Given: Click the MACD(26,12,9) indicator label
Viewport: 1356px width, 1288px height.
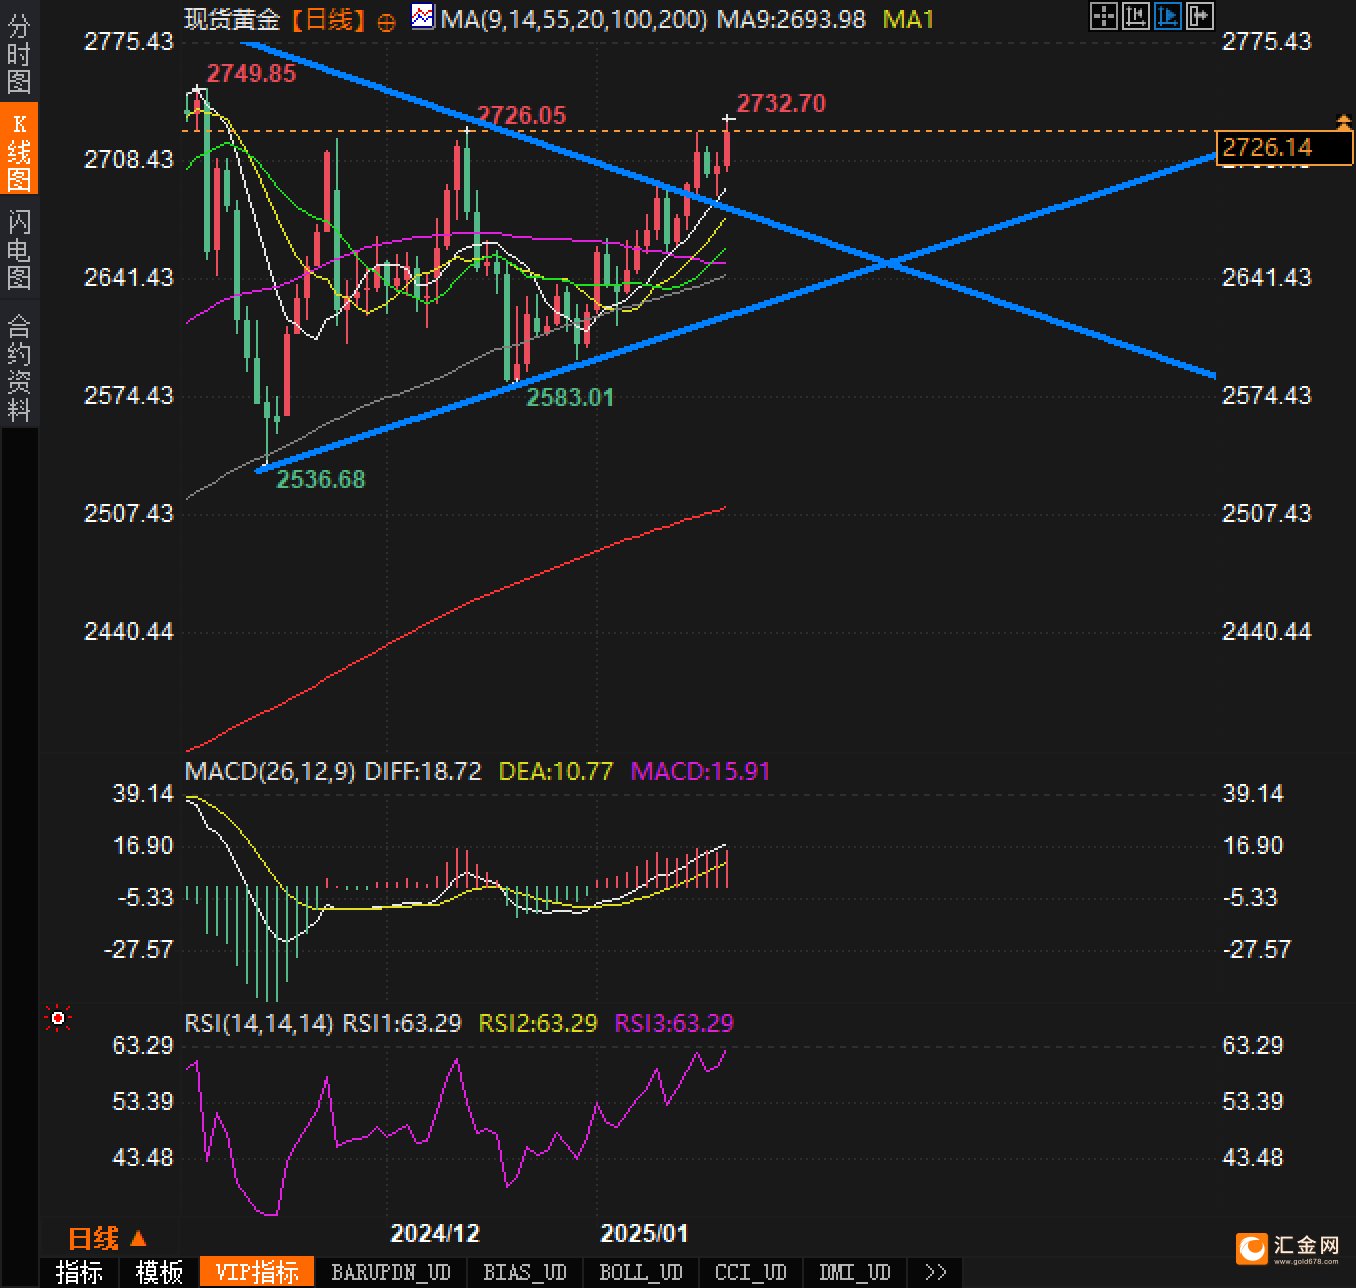Looking at the screenshot, I should pyautogui.click(x=270, y=771).
